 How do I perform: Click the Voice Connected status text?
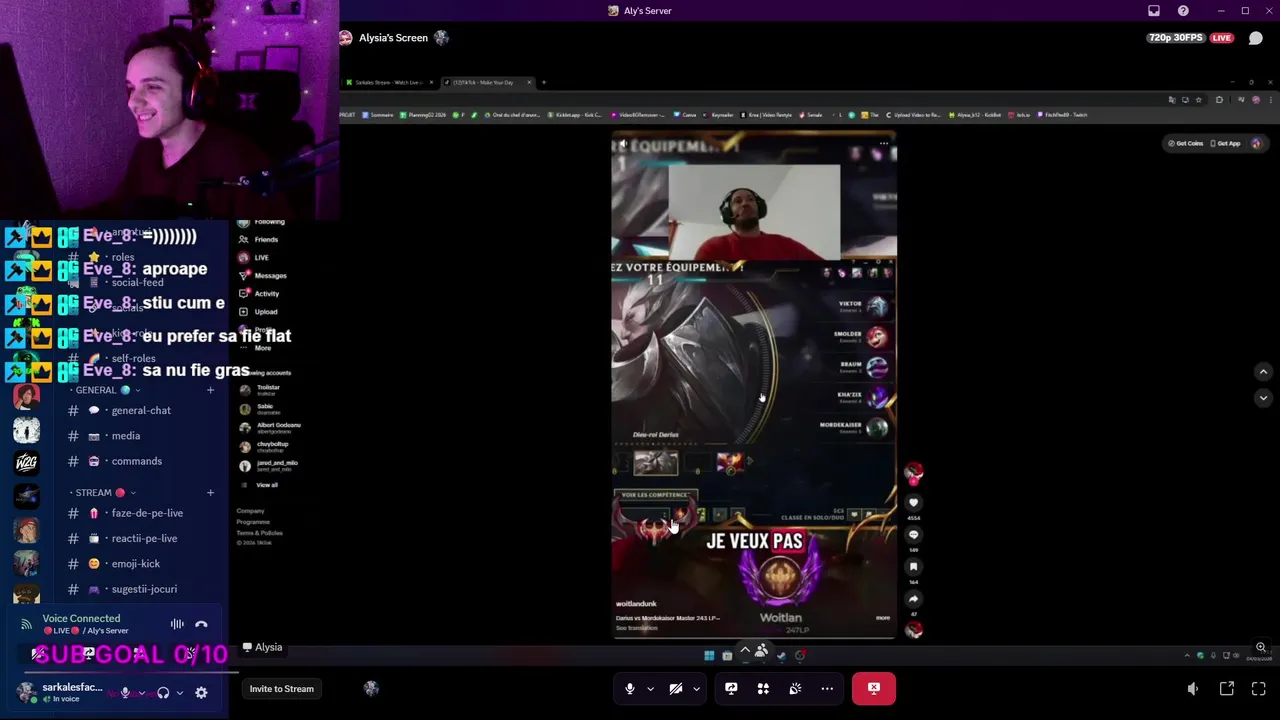pyautogui.click(x=81, y=619)
